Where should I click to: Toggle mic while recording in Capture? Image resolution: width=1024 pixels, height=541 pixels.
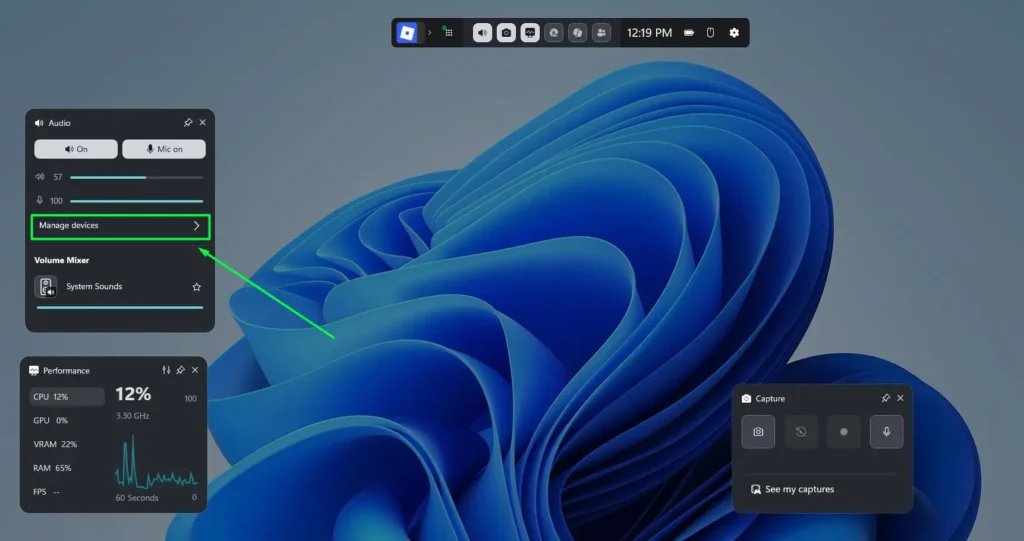(886, 432)
